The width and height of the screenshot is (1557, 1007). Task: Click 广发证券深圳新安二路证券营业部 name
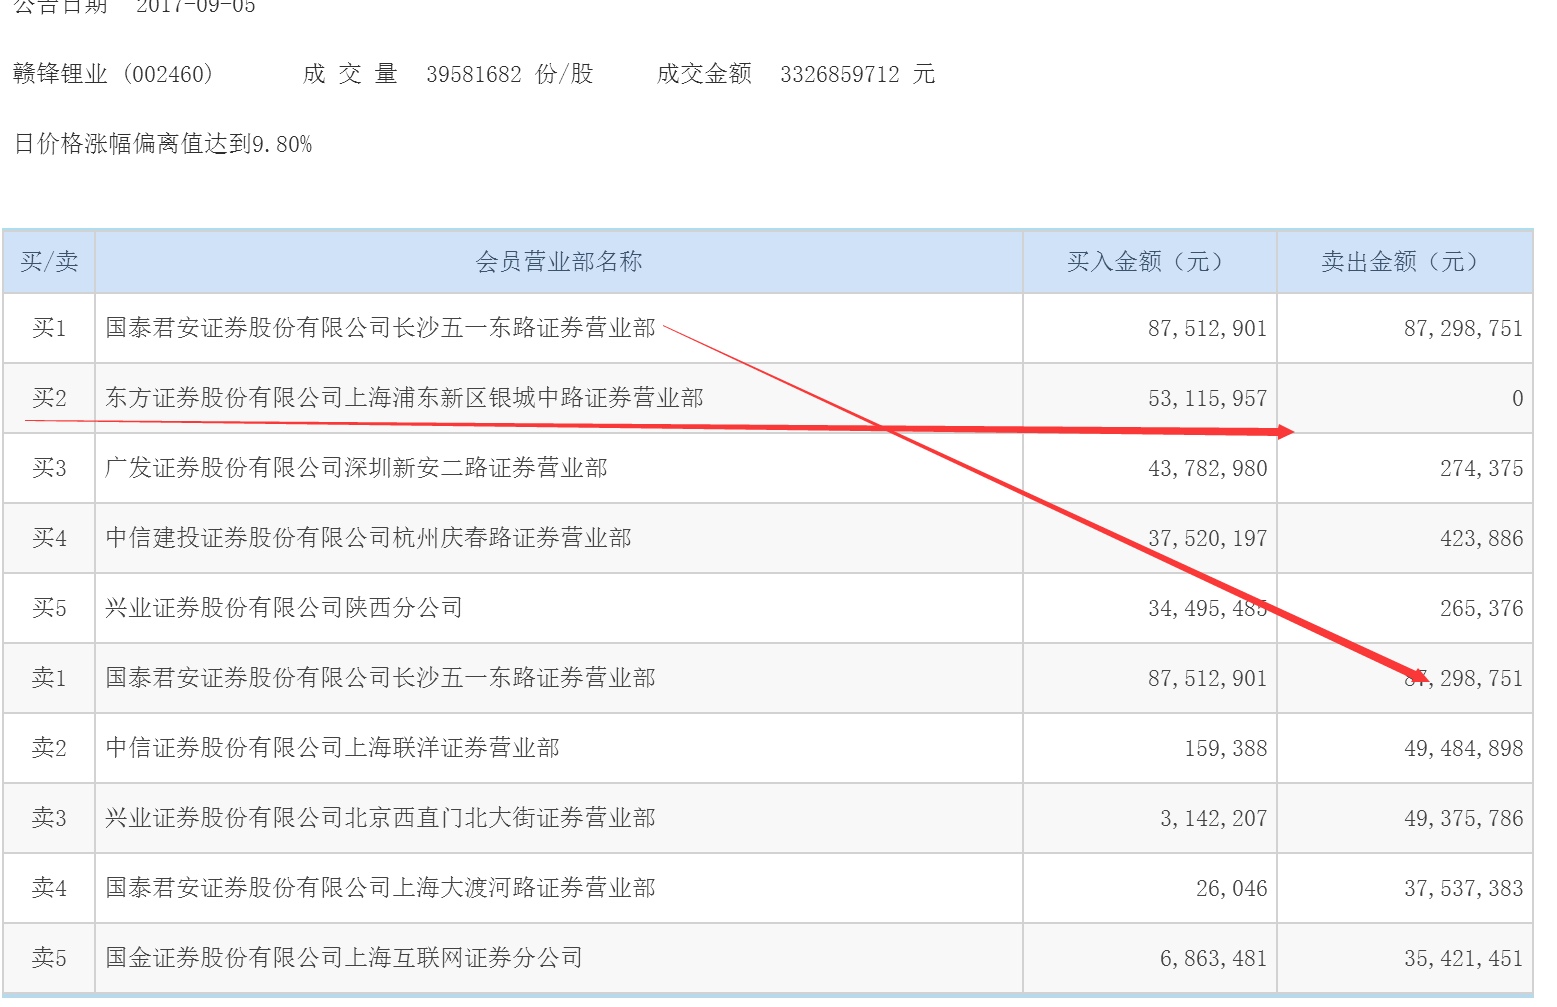[357, 468]
